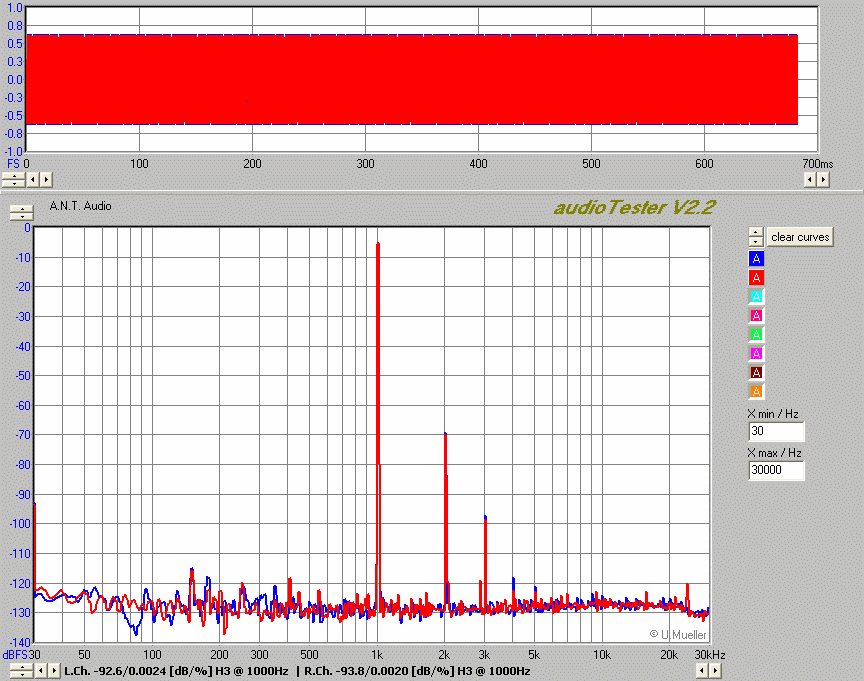Click the down arrow of the stepper beside A.N.T. Audio
This screenshot has height=681, width=864.
[x=22, y=216]
